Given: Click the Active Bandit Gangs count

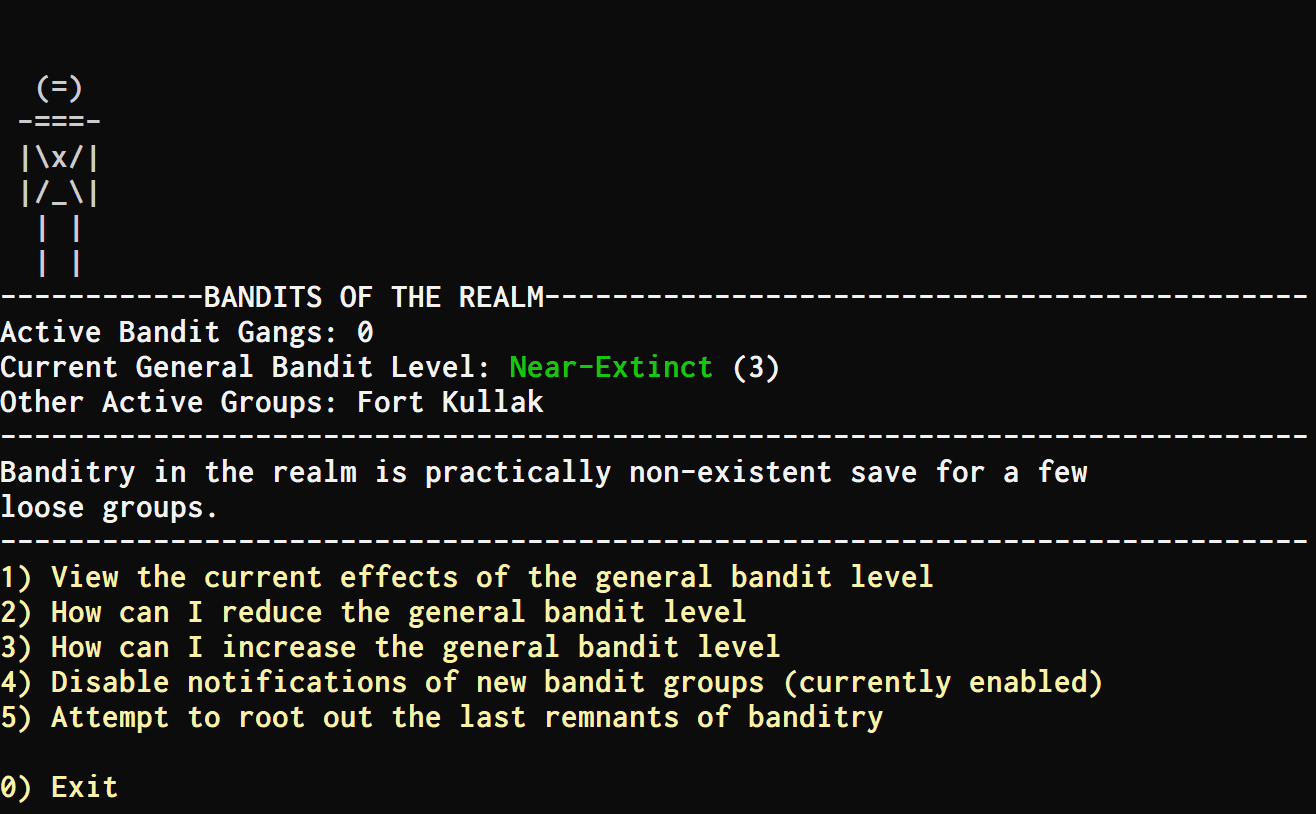Looking at the screenshot, I should [x=365, y=332].
